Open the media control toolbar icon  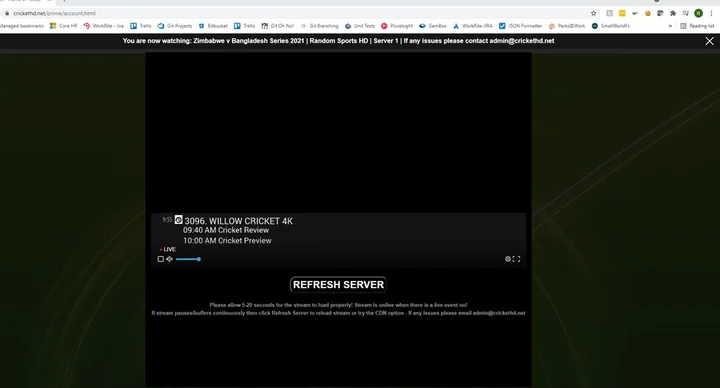coord(686,13)
